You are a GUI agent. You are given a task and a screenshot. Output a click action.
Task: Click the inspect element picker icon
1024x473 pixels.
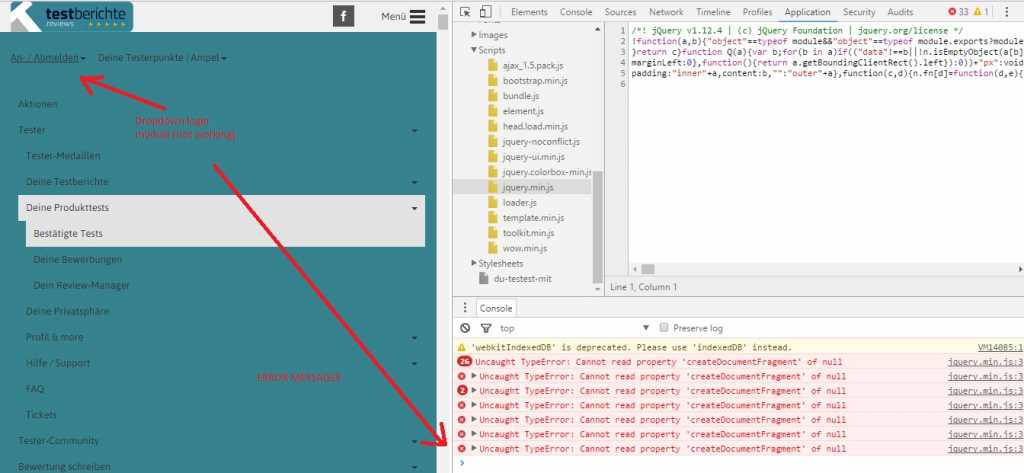pos(465,12)
